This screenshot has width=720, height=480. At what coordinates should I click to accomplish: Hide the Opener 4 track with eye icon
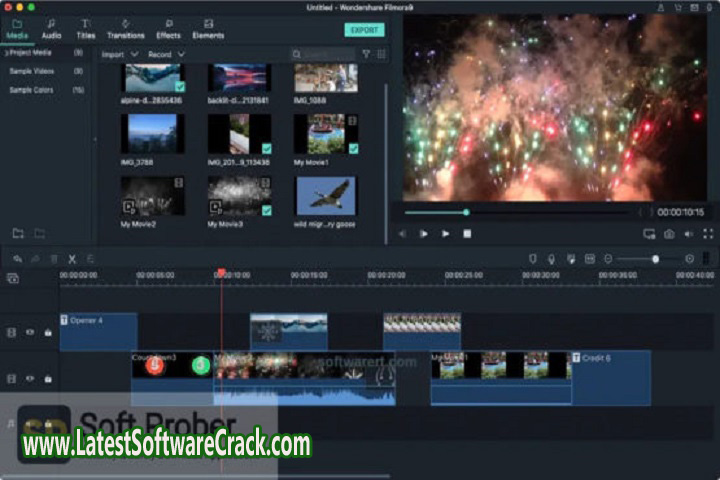[30, 332]
